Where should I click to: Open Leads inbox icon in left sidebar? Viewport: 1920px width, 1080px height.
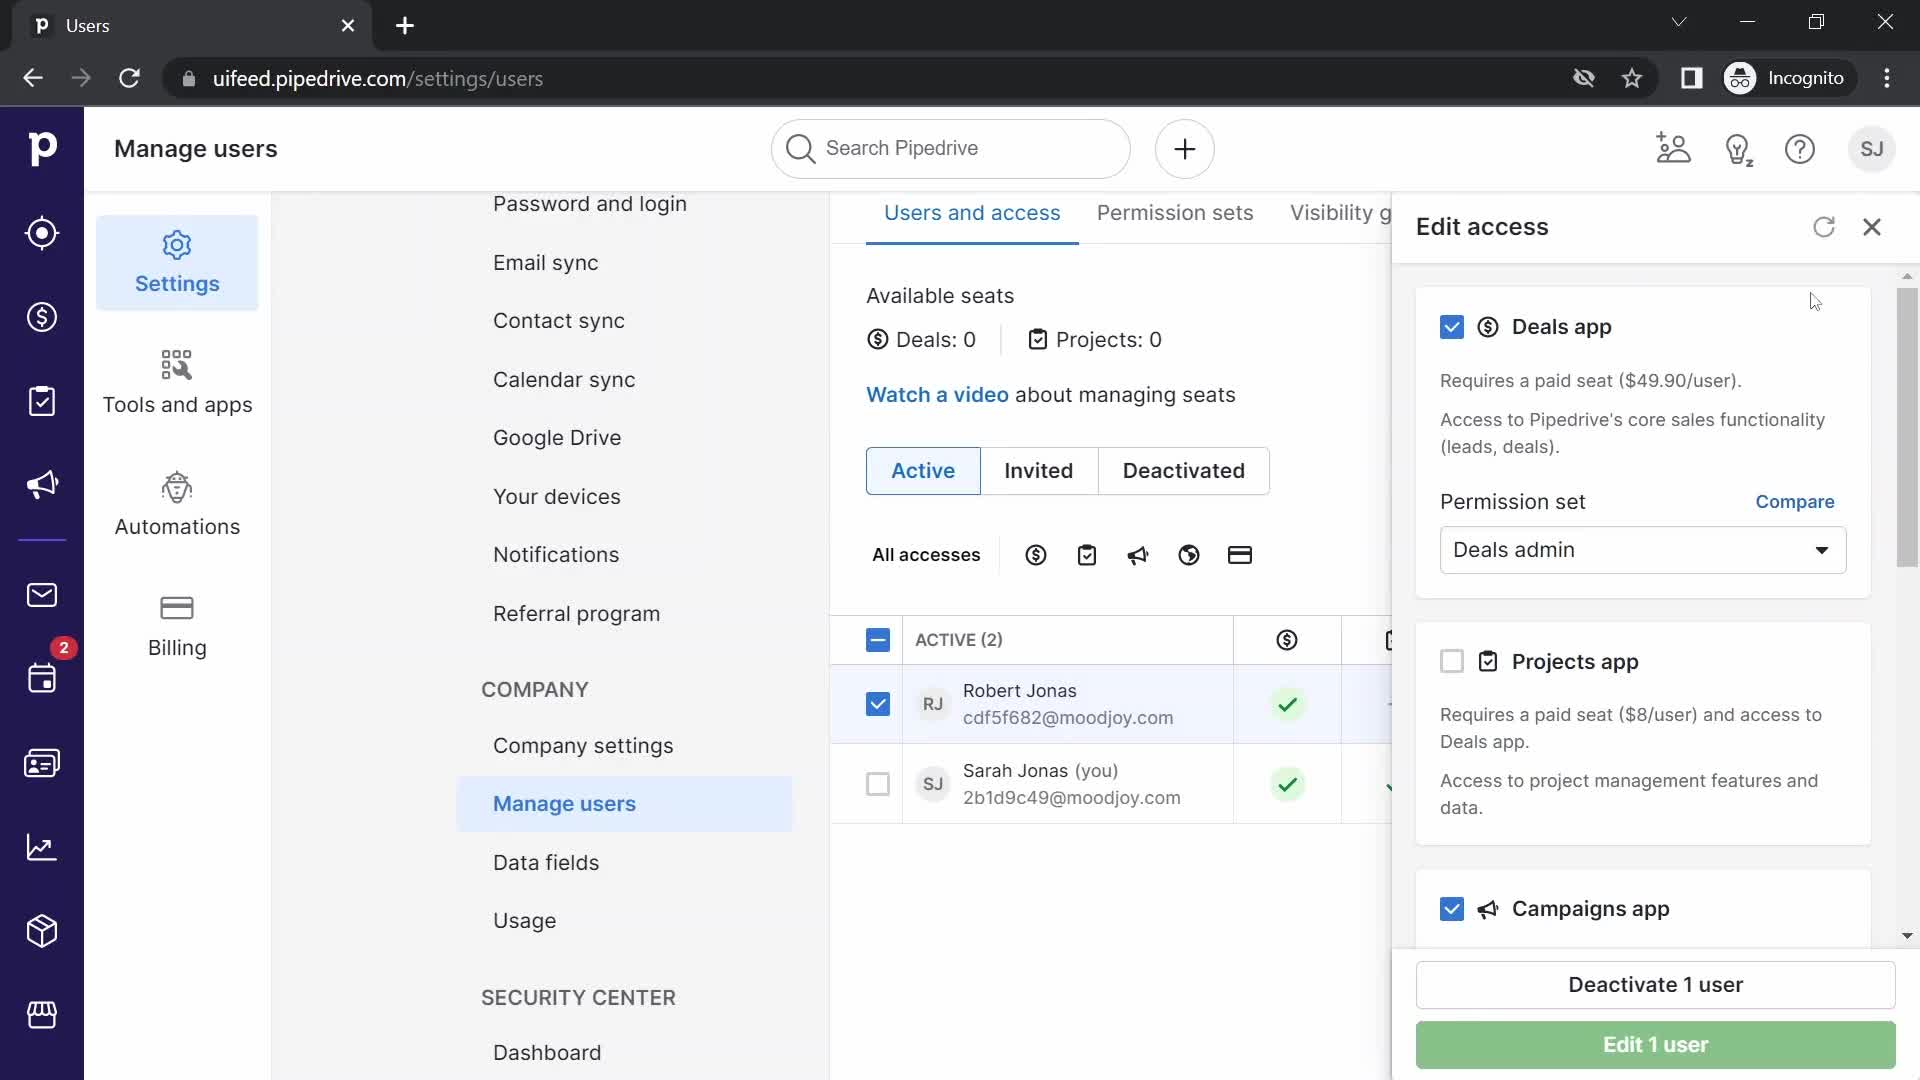pos(42,233)
